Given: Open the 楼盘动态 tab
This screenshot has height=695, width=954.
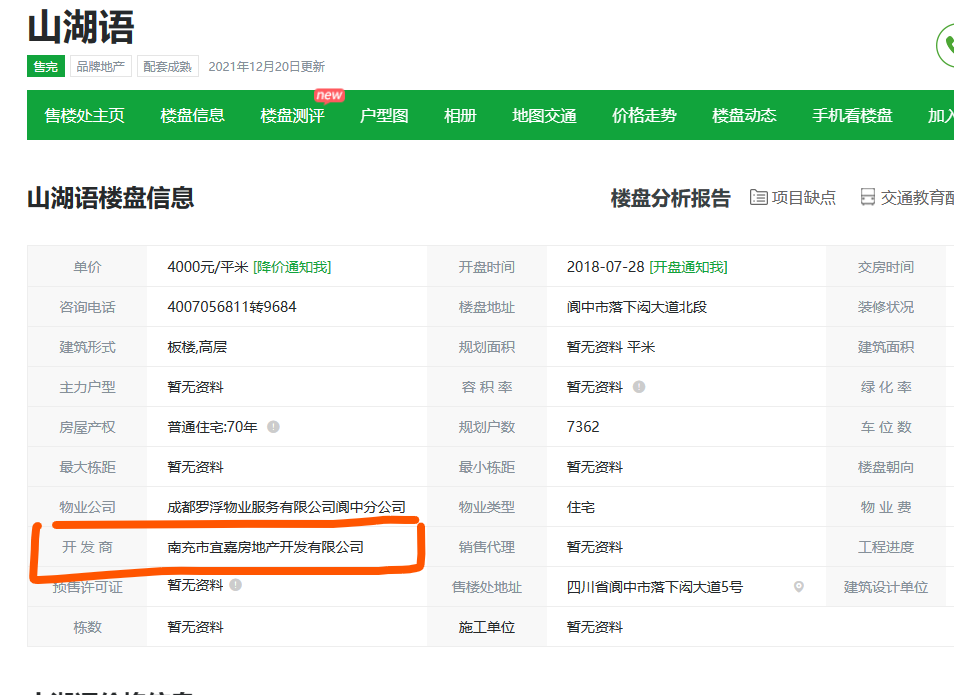Looking at the screenshot, I should 744,116.
